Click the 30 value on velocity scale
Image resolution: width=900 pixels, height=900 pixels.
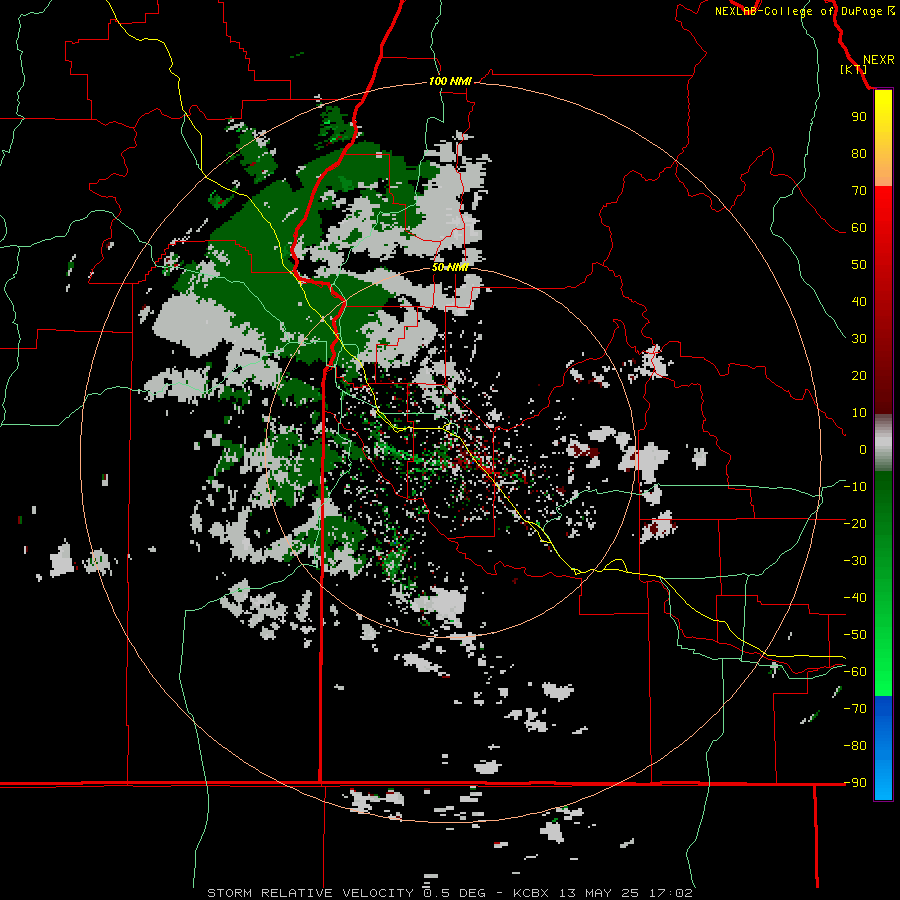click(859, 339)
